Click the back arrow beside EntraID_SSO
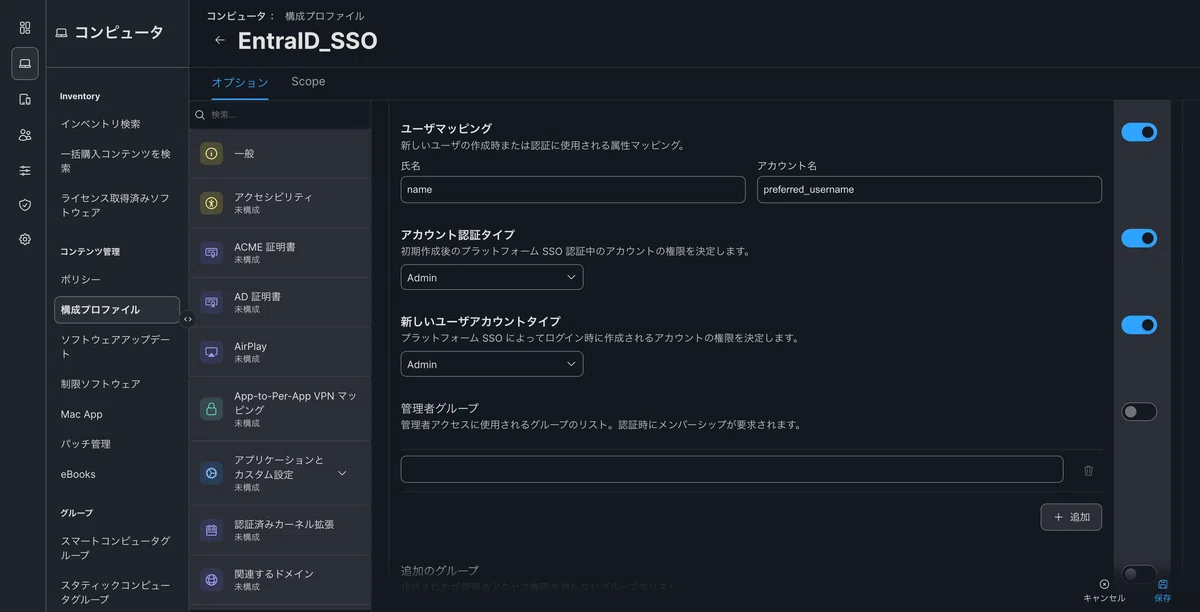 click(x=220, y=40)
